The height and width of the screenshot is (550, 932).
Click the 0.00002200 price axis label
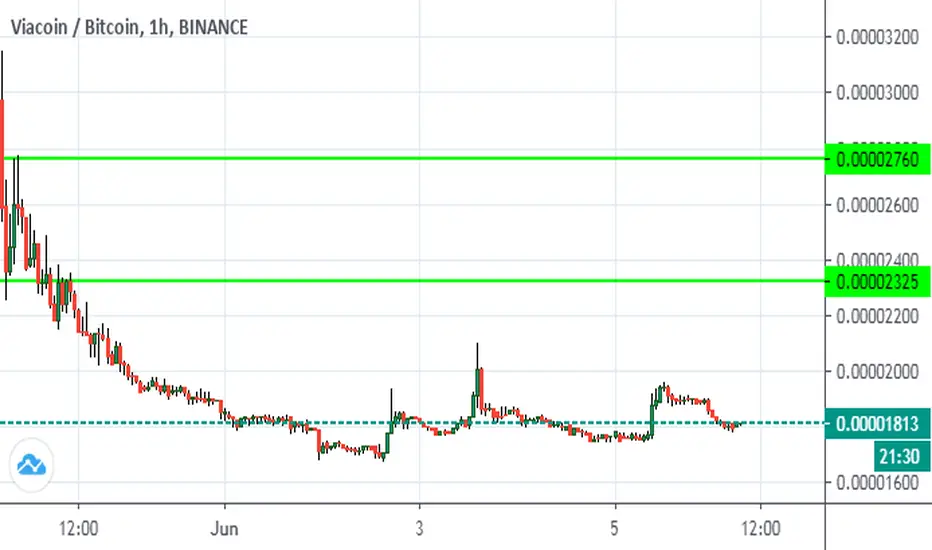pyautogui.click(x=877, y=316)
